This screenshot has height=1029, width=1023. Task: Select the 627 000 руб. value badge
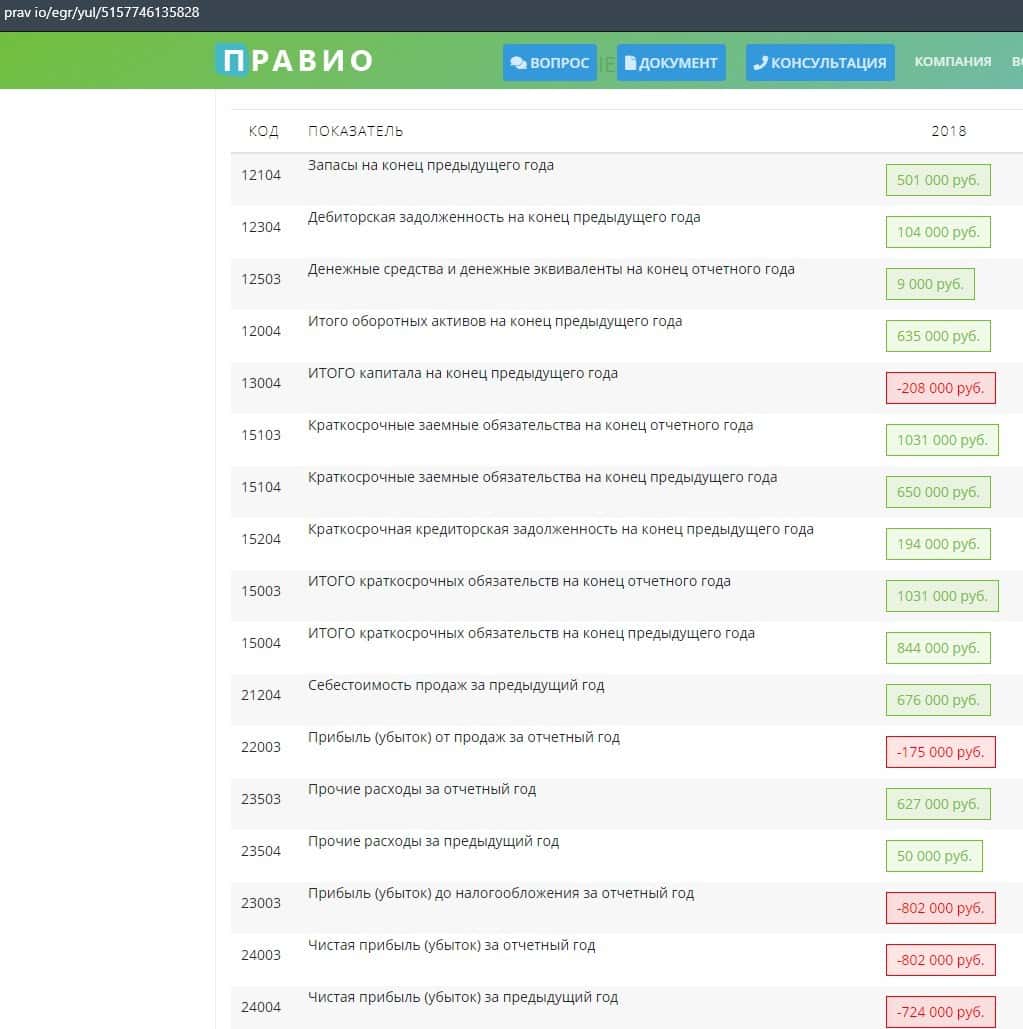point(938,804)
